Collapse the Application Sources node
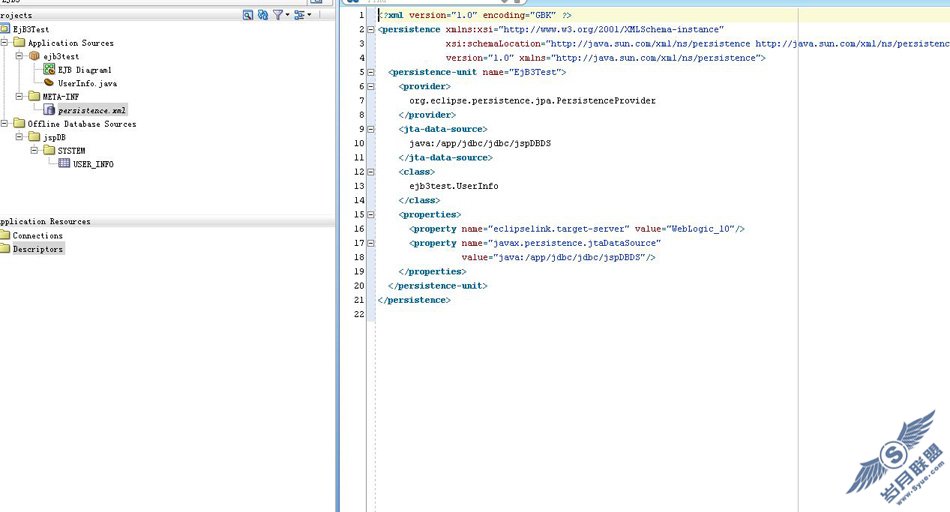 tap(4, 42)
